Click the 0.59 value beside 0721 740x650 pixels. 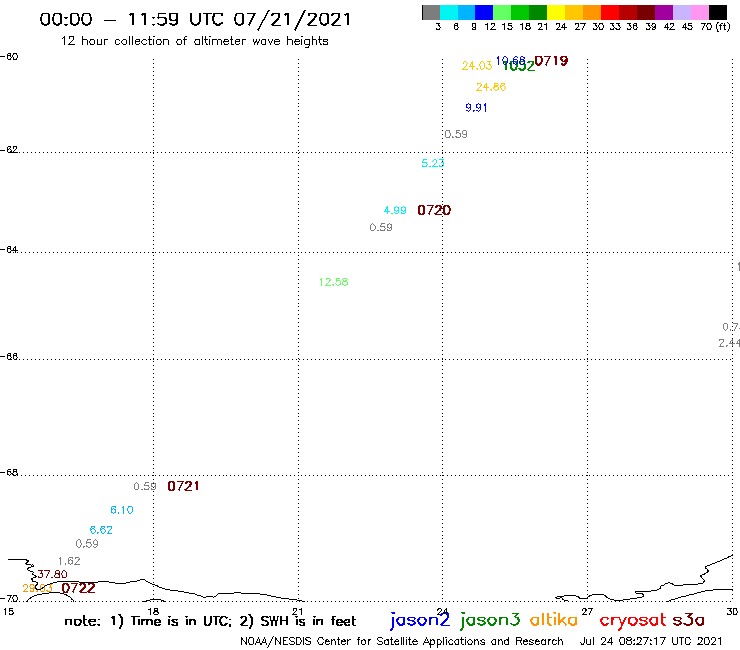click(145, 486)
